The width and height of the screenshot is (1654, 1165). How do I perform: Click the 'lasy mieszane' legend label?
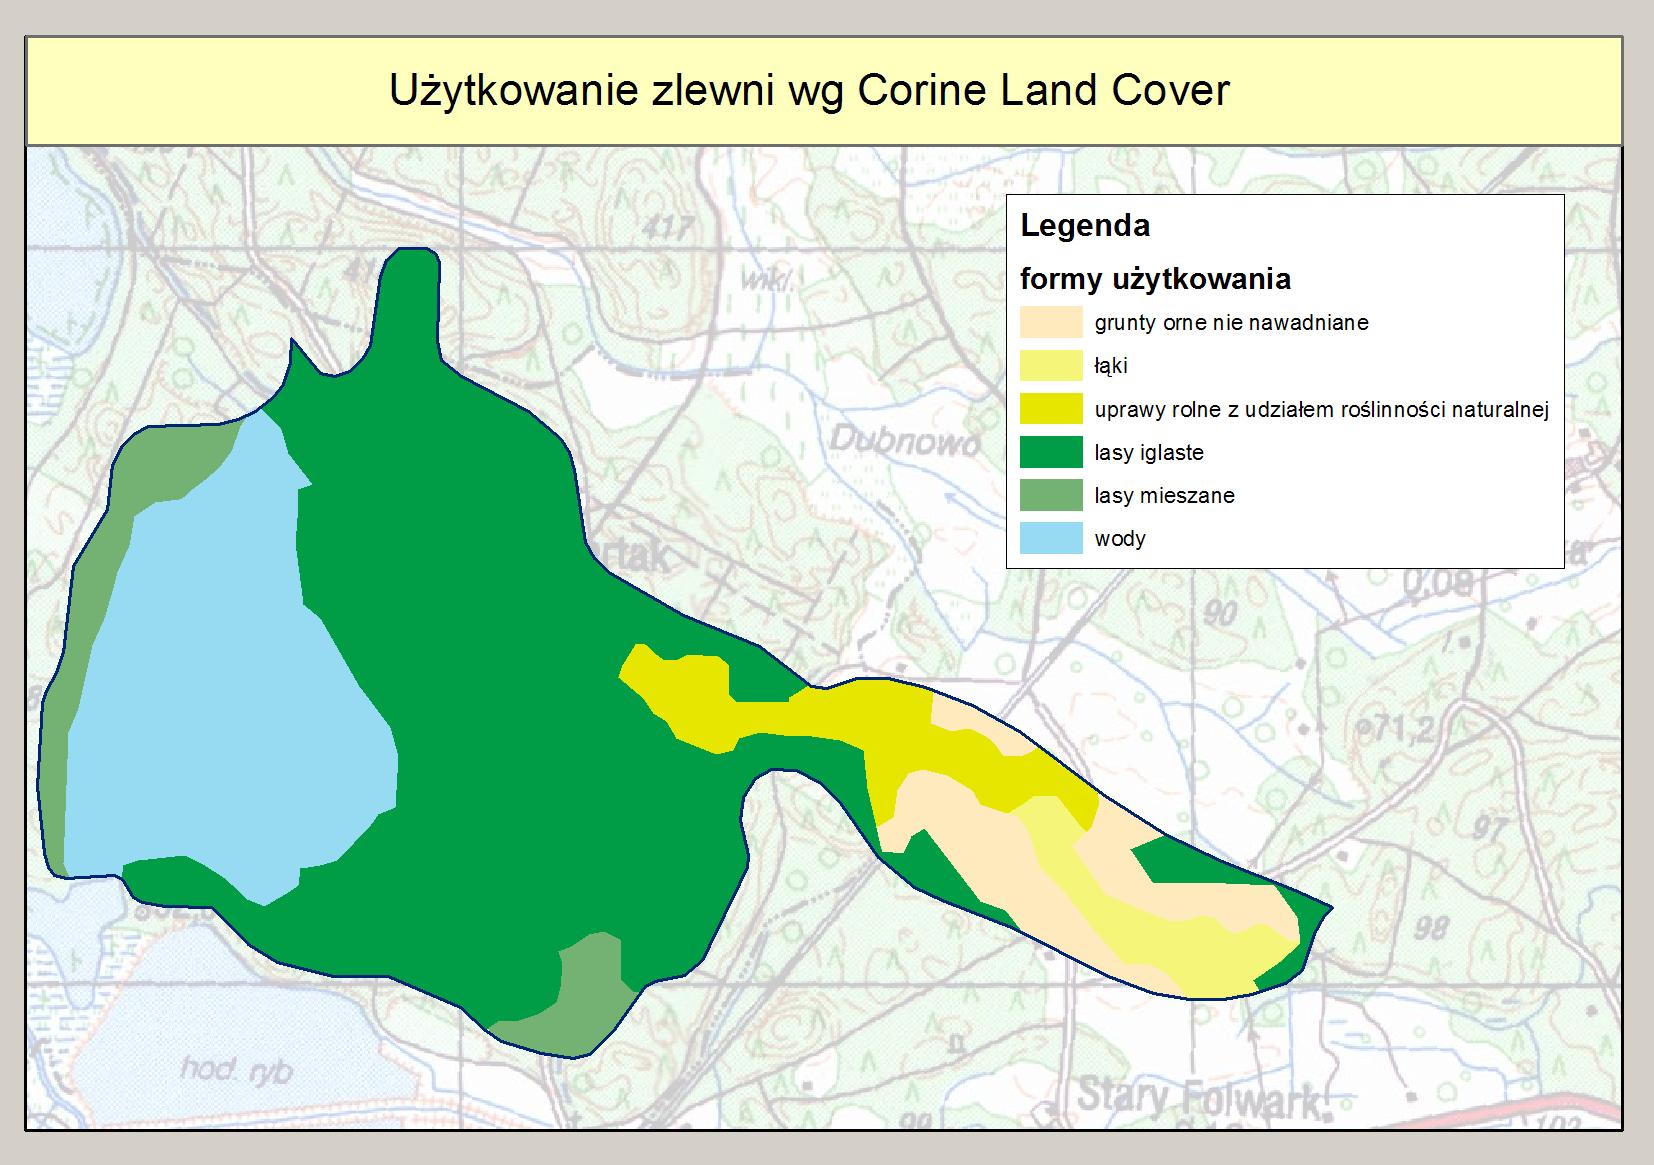coord(1164,495)
